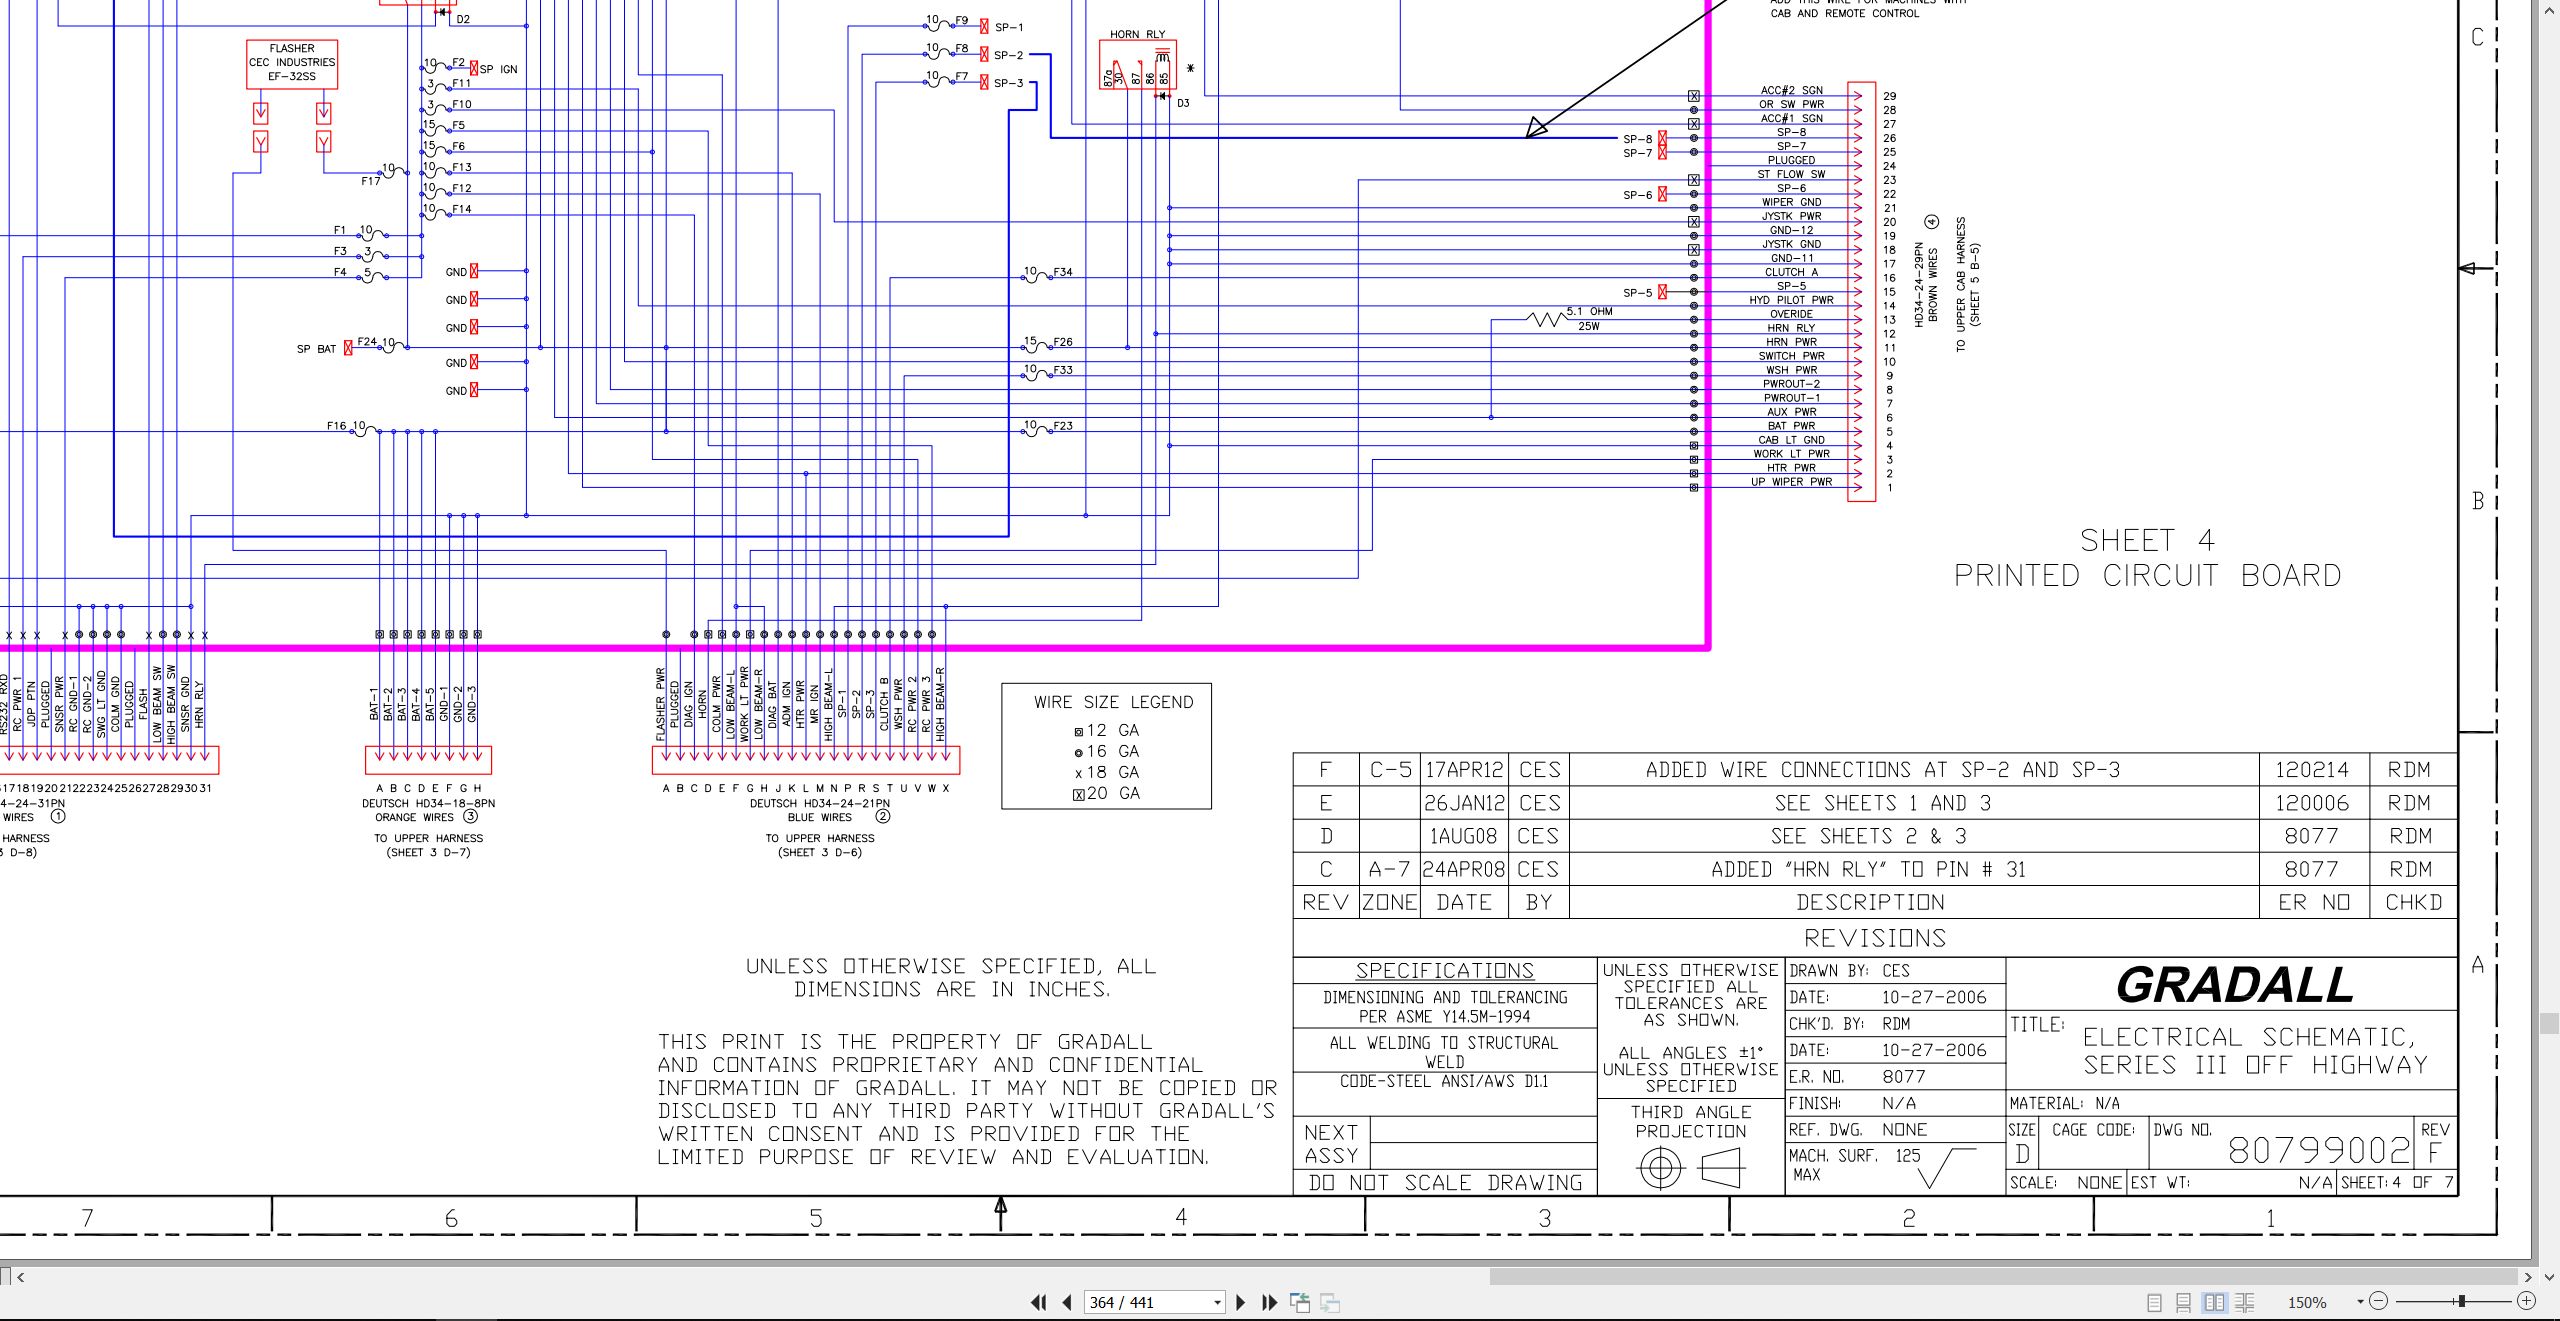Select continuous page view mode
This screenshot has height=1321, width=2560.
tap(2183, 1302)
